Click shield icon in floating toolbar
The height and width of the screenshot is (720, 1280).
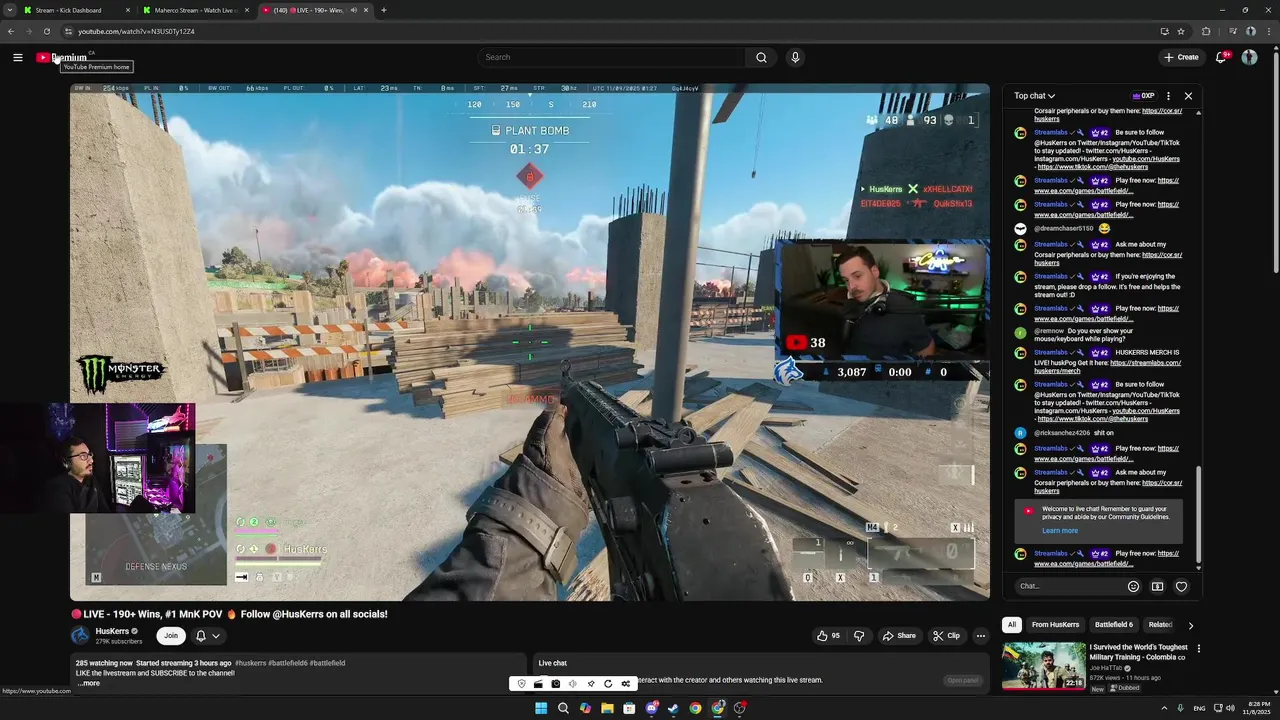click(521, 684)
